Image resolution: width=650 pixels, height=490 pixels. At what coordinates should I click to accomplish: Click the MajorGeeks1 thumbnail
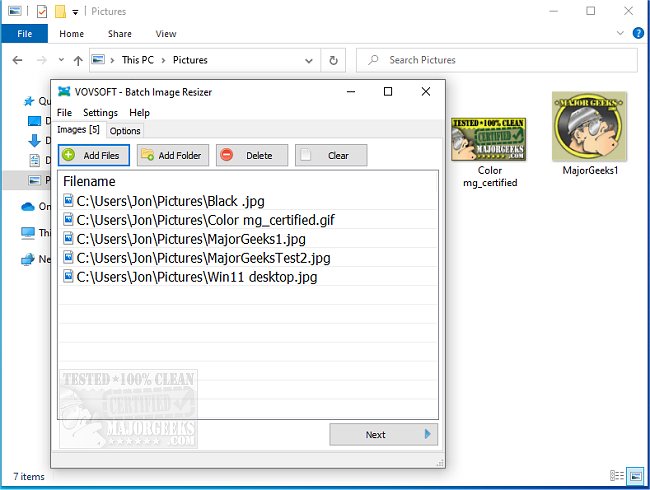click(x=589, y=127)
